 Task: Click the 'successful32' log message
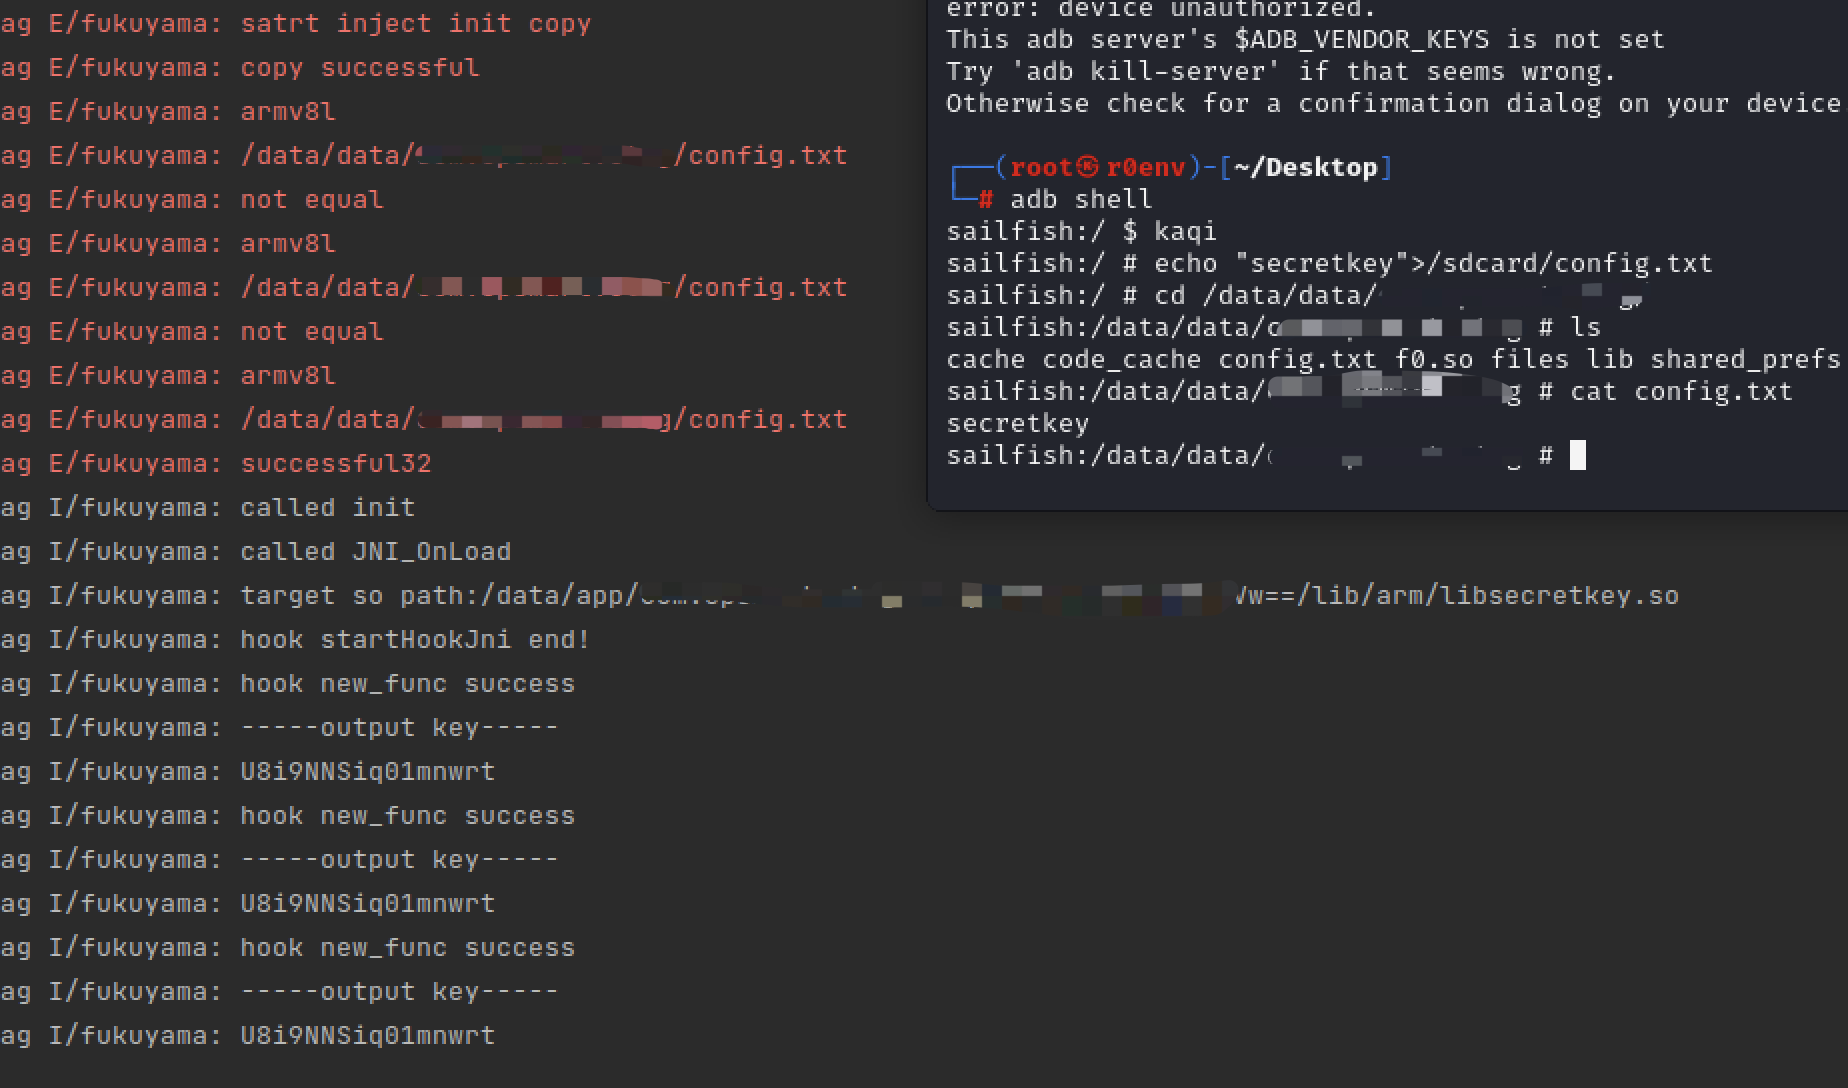tap(336, 463)
